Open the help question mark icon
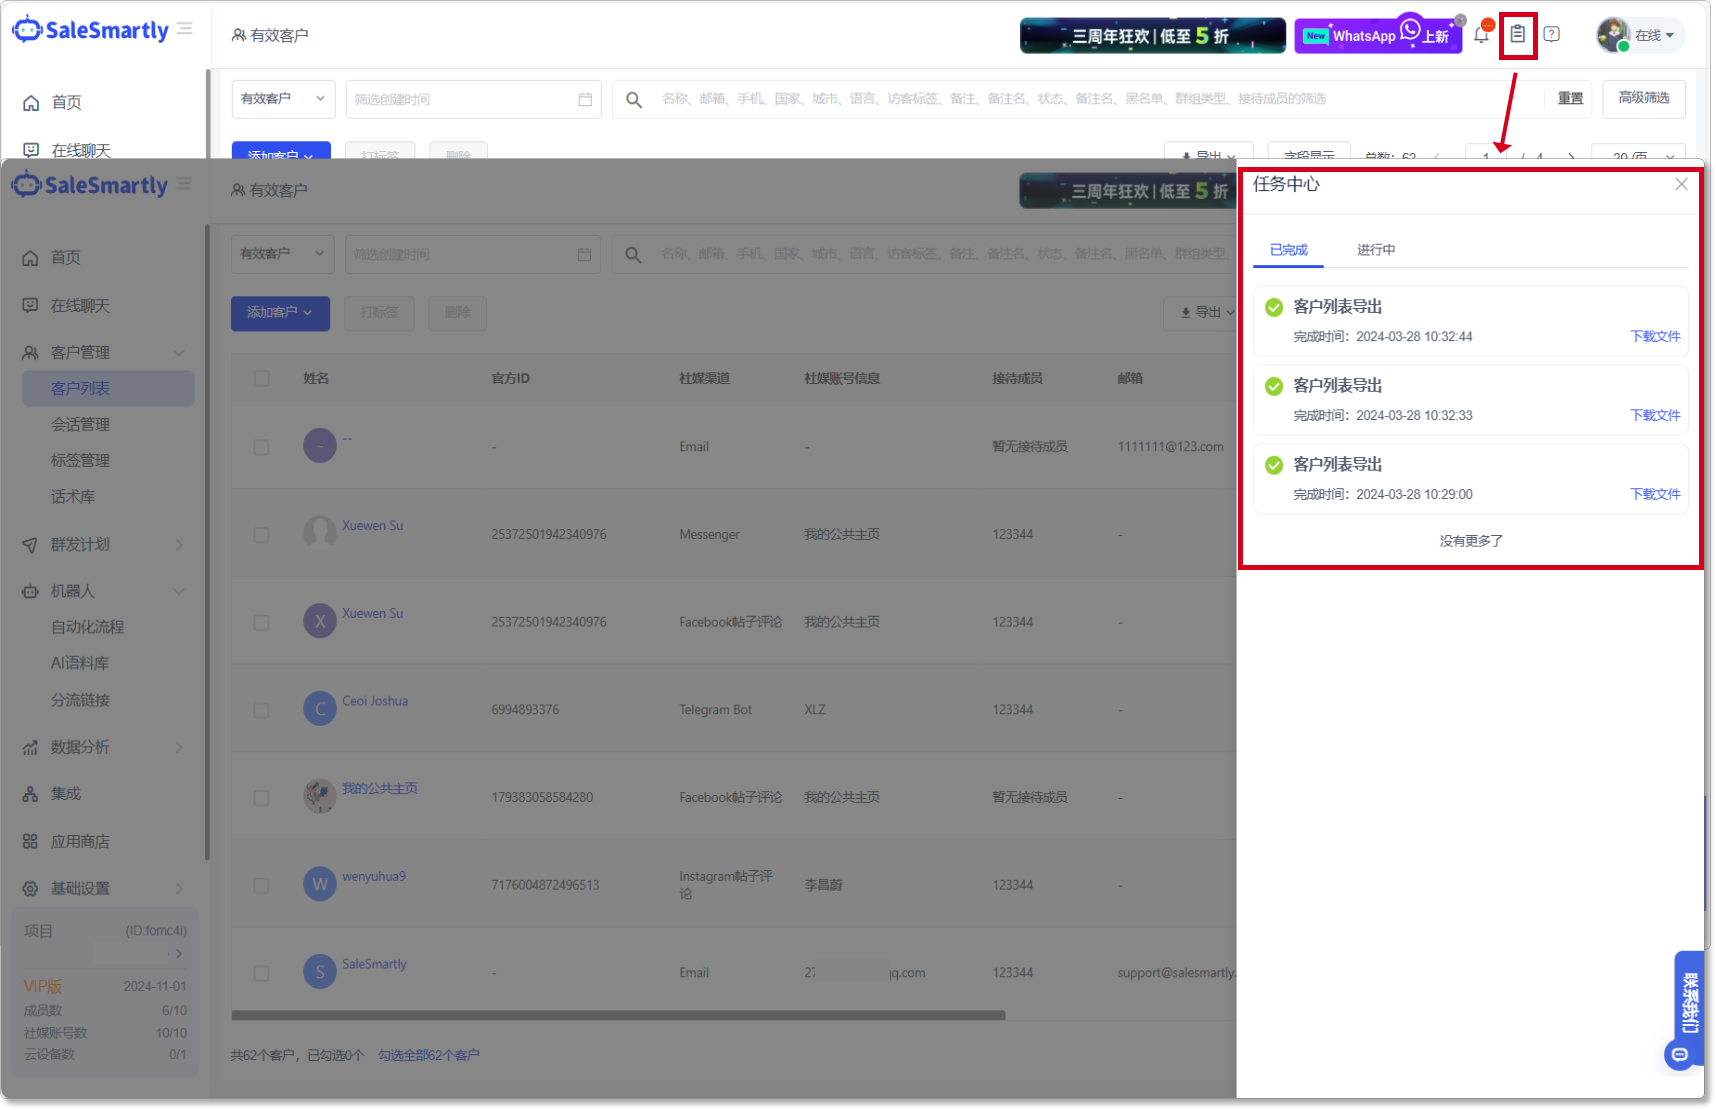1716x1110 pixels. point(1551,35)
